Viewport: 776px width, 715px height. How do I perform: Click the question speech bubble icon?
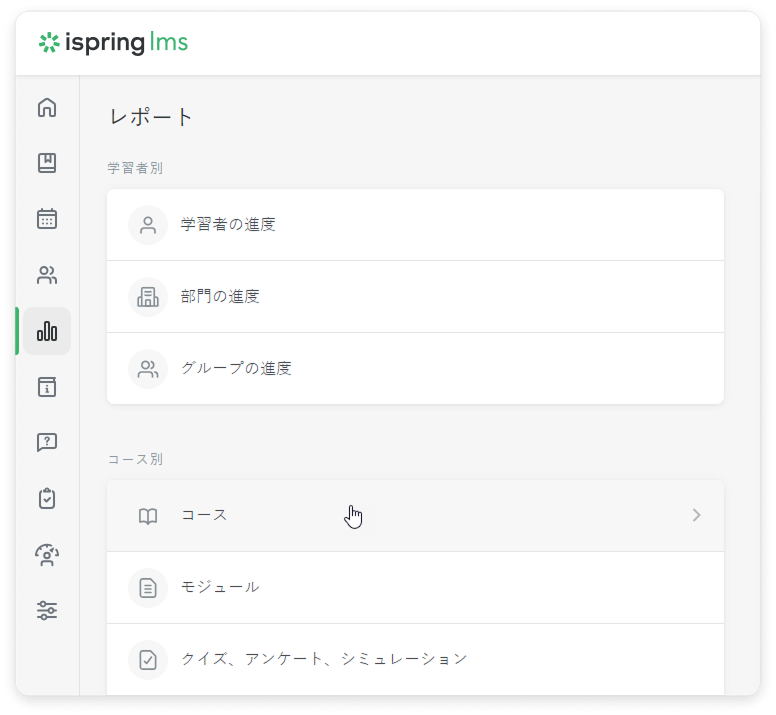pyautogui.click(x=47, y=442)
